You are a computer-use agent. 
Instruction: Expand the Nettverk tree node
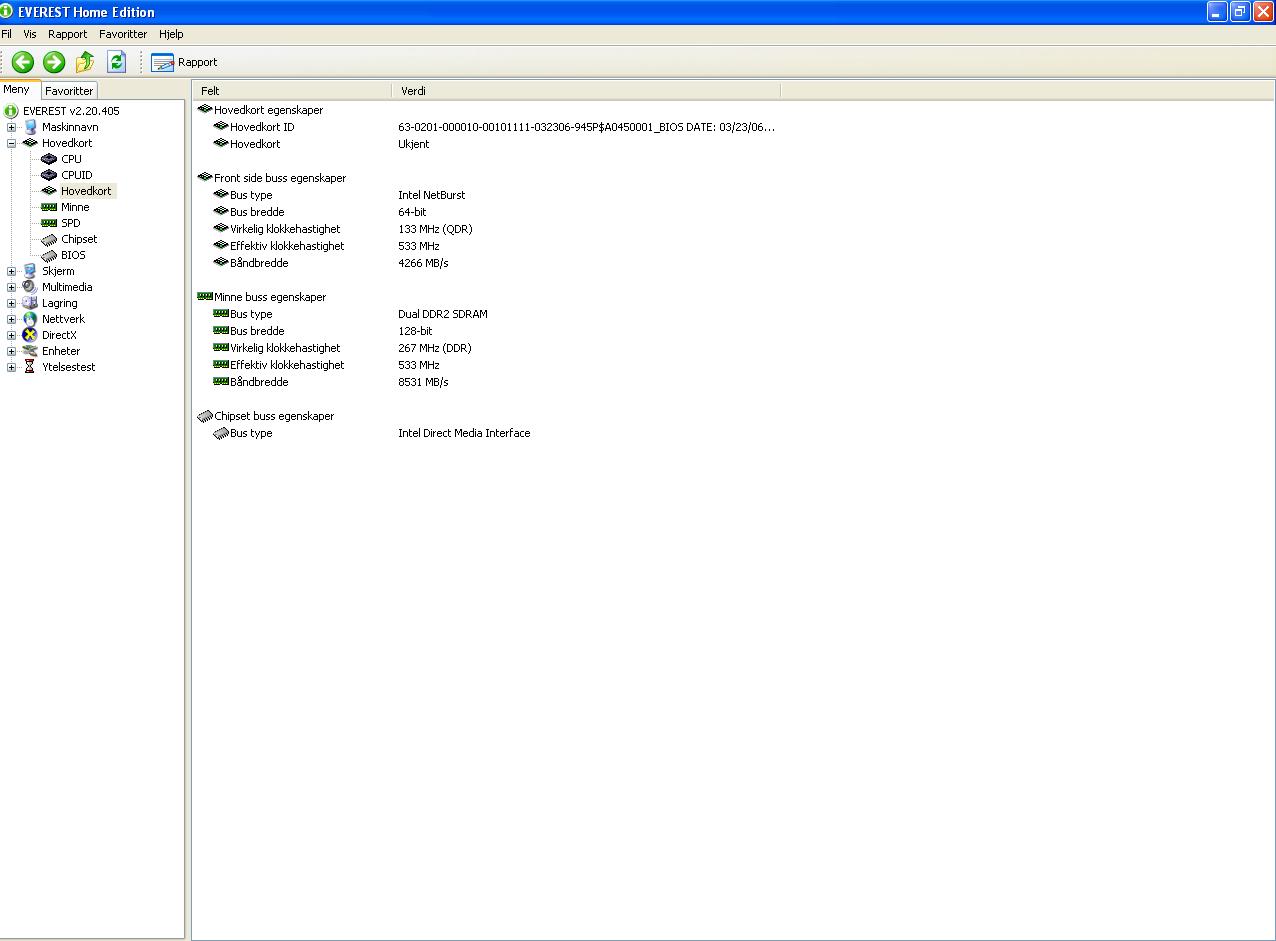pyautogui.click(x=11, y=319)
